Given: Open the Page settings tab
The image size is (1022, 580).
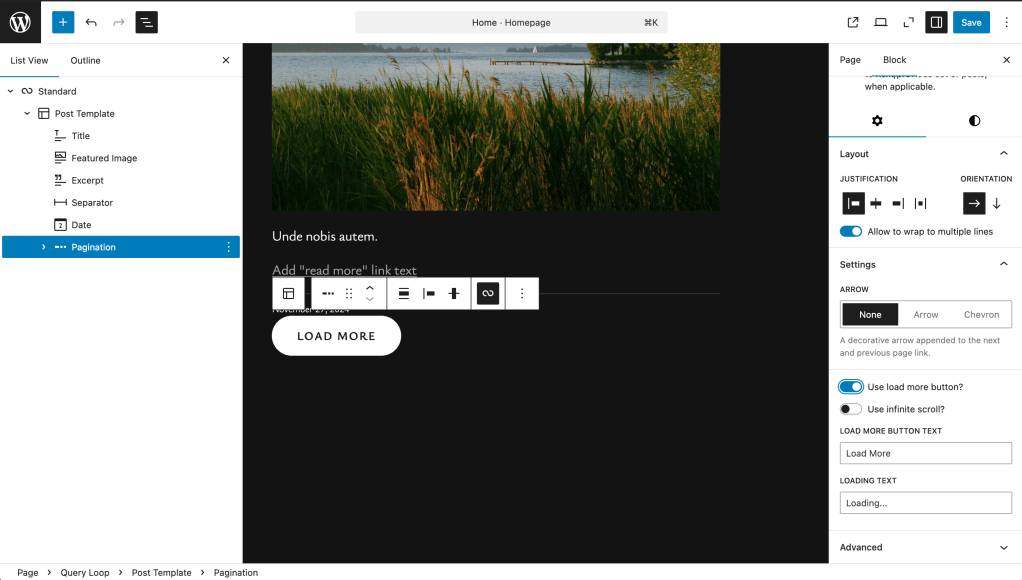Looking at the screenshot, I should coord(850,60).
